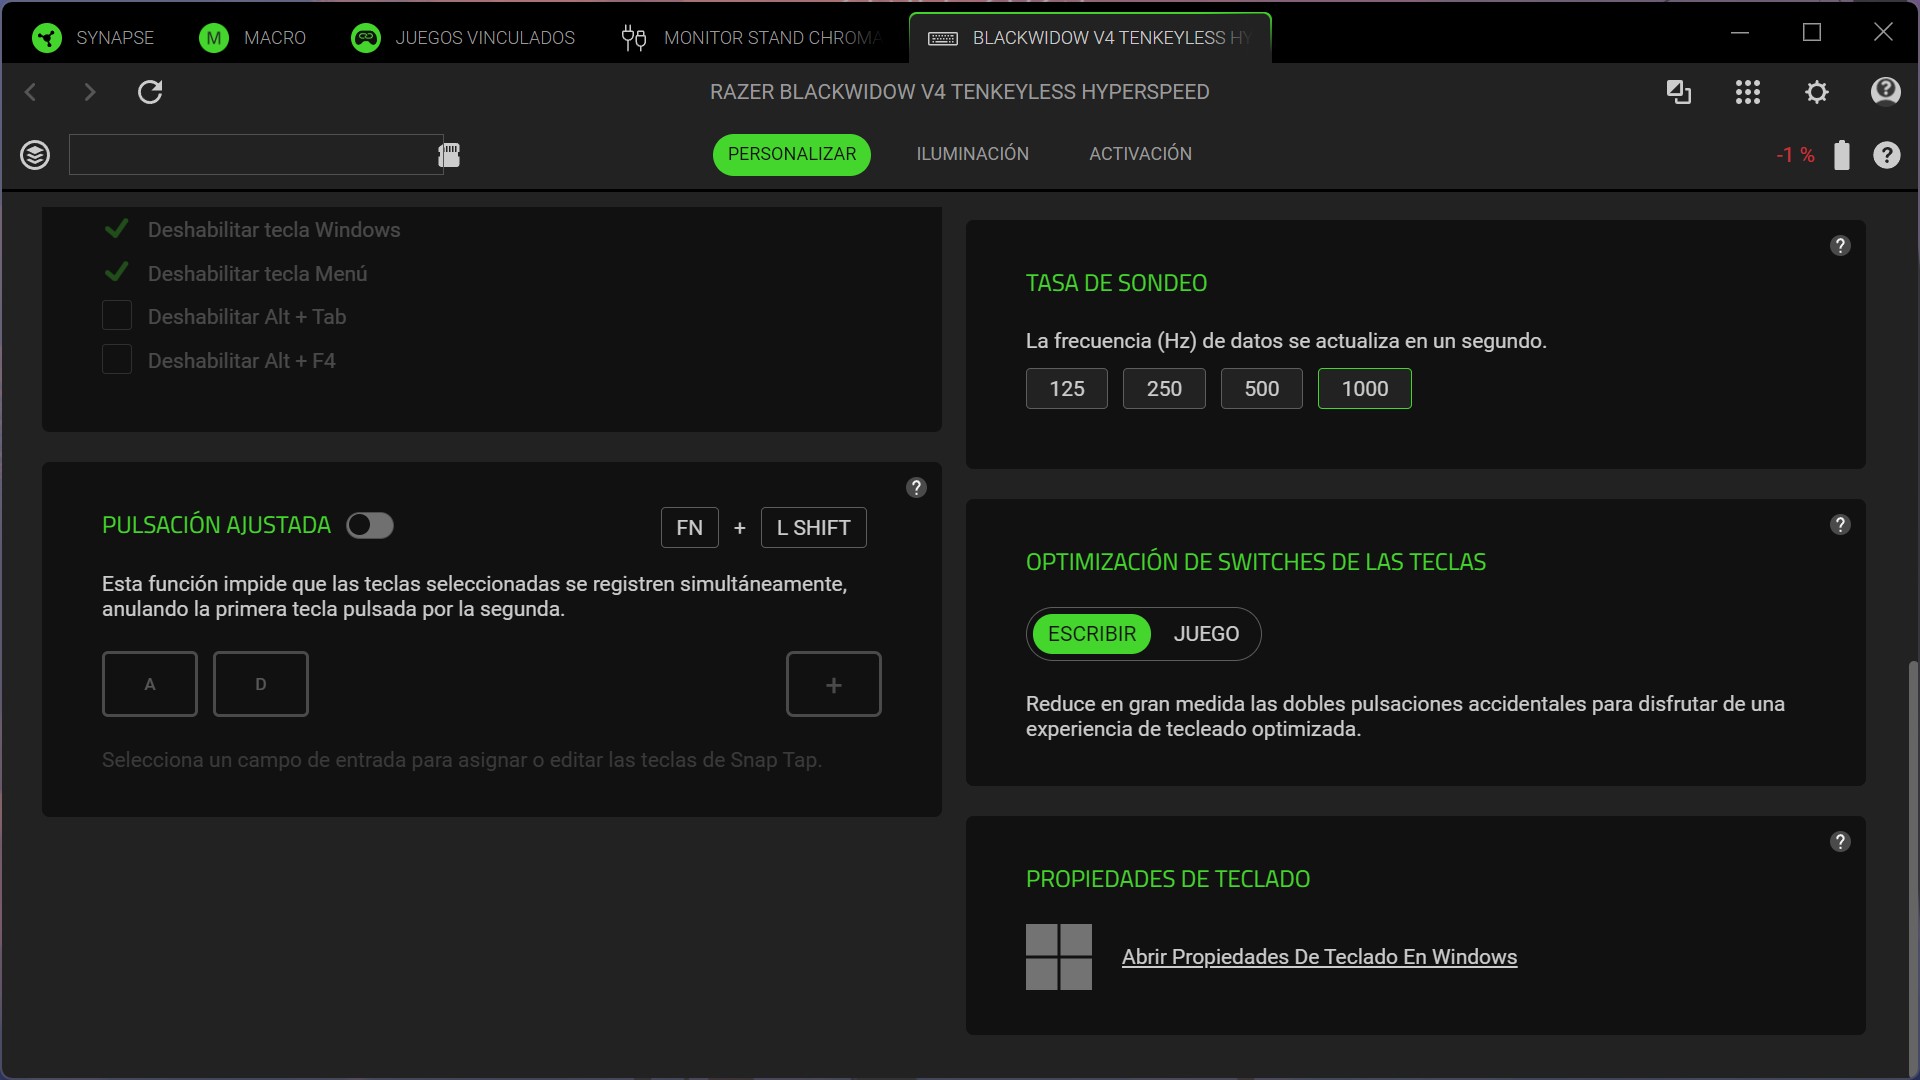This screenshot has height=1080, width=1920.
Task: Refresh the device page
Action: (x=150, y=92)
